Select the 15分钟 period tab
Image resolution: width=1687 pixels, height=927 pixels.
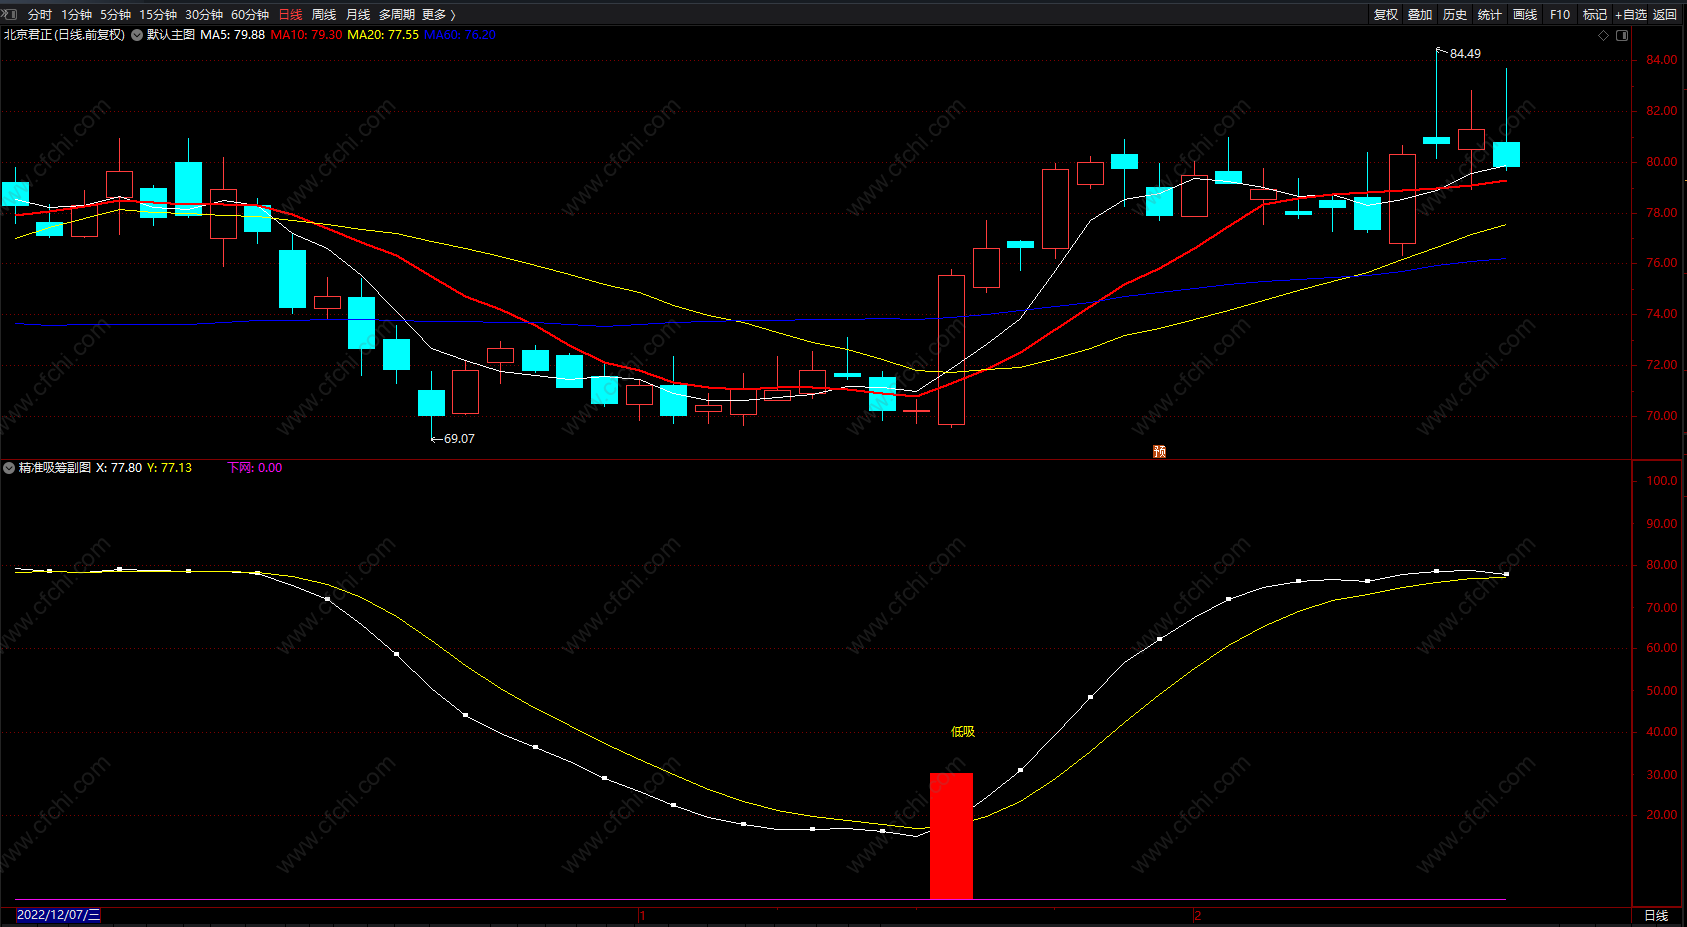(x=158, y=15)
